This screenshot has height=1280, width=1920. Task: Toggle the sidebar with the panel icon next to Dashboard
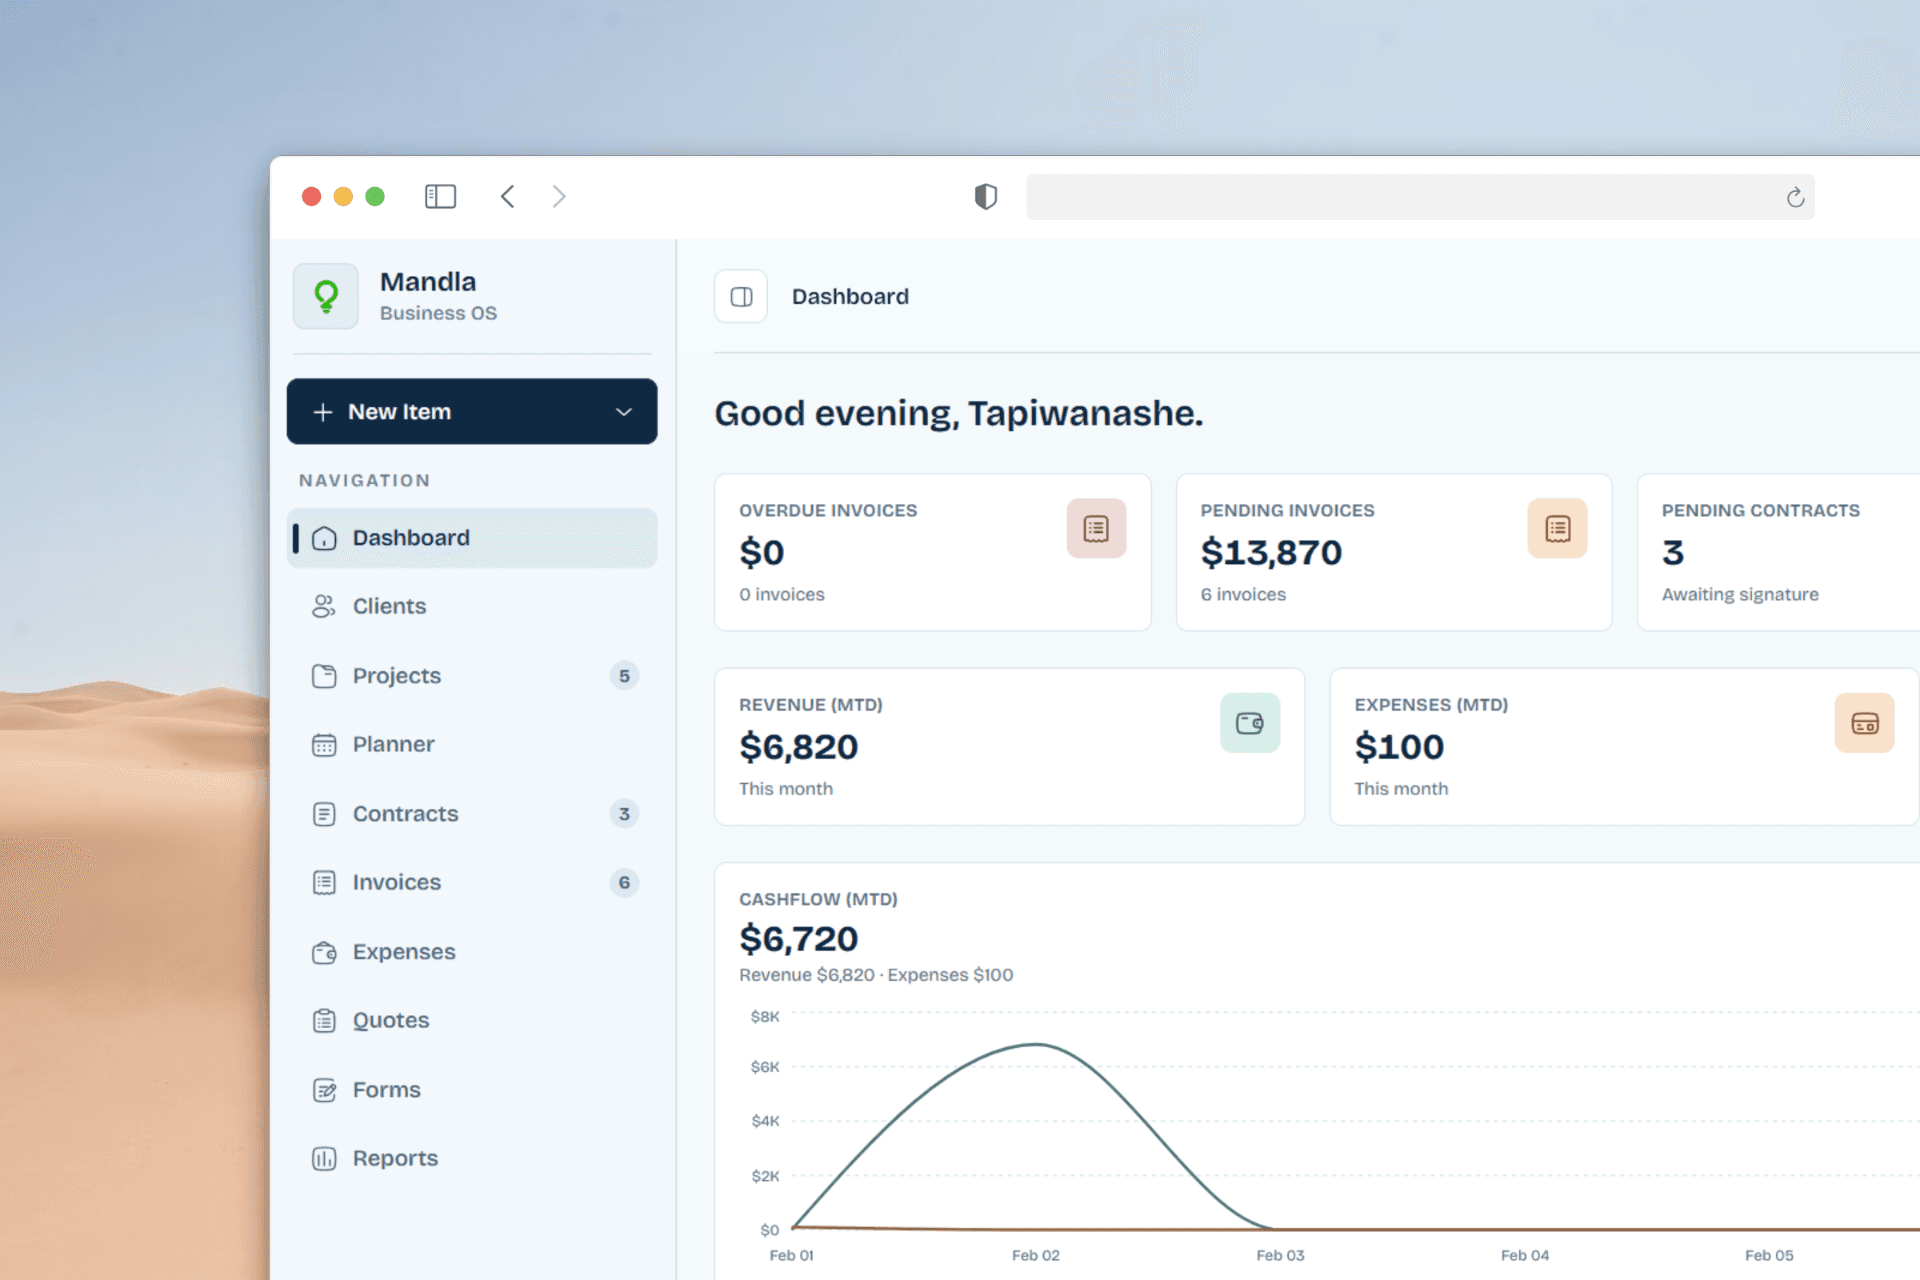pyautogui.click(x=740, y=296)
